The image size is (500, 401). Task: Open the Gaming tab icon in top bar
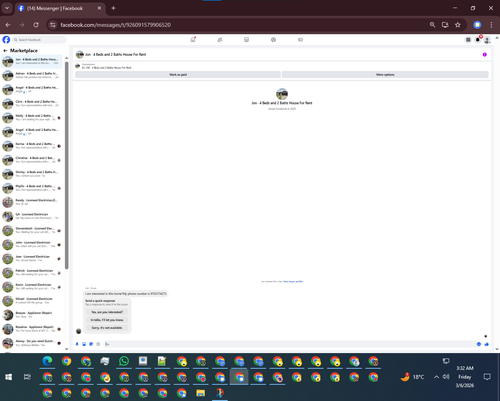pos(300,40)
